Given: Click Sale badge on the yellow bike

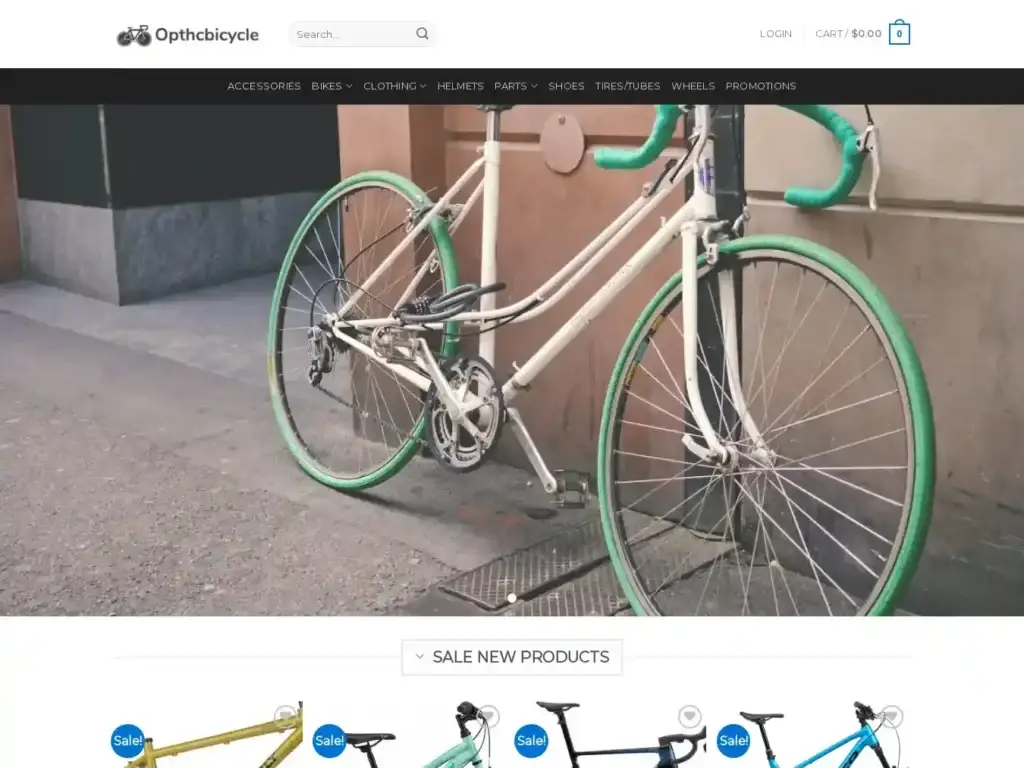Looking at the screenshot, I should point(128,741).
